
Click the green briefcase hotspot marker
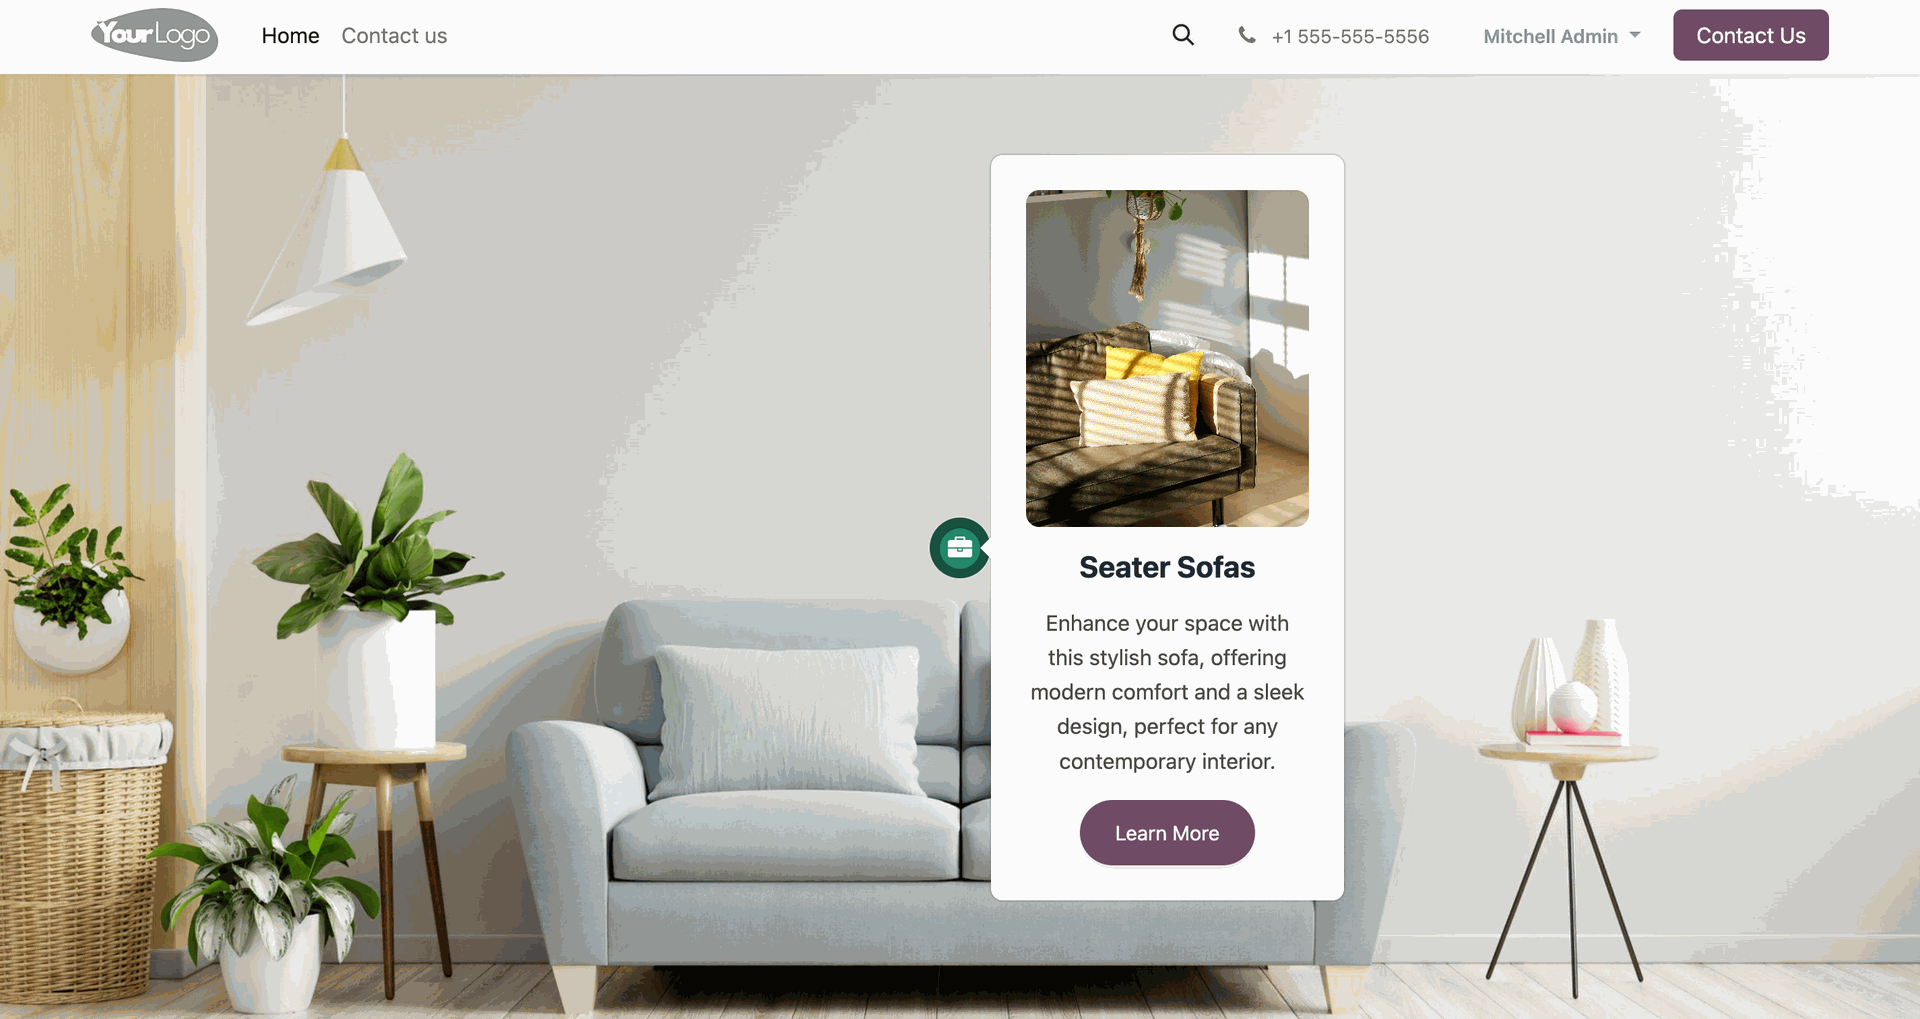click(960, 548)
